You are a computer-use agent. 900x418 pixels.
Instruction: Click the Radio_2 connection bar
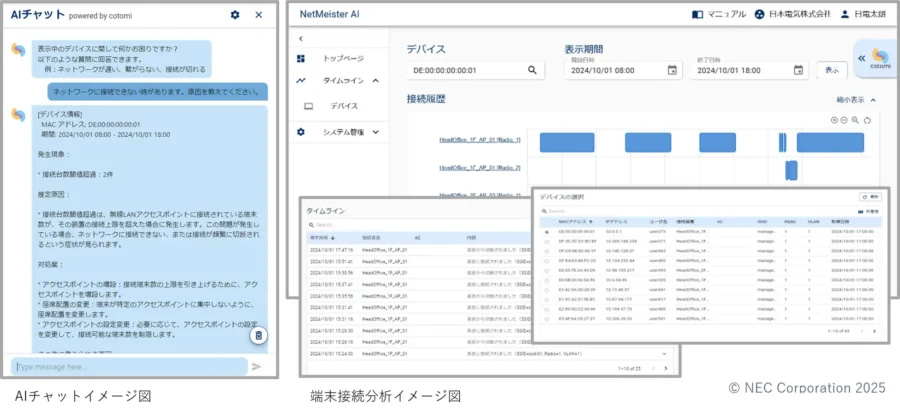pos(792,171)
